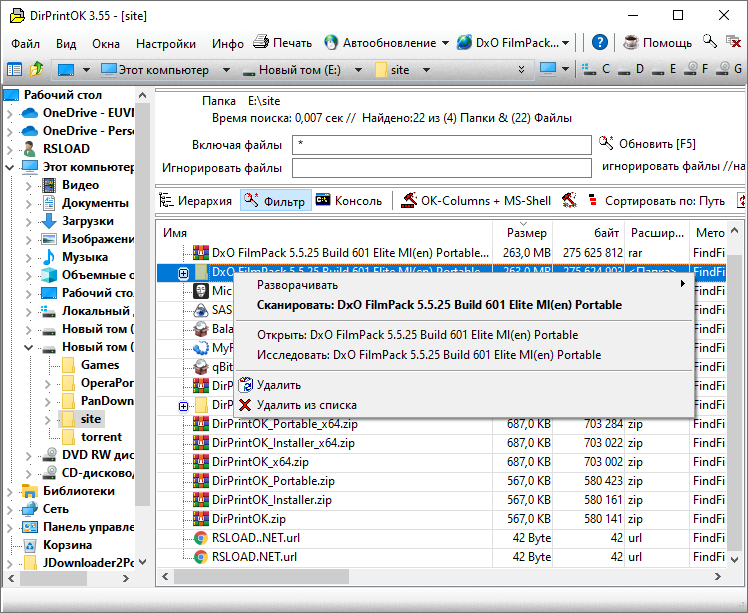The image size is (748, 613).
Task: Select the Консоль view button
Action: 348,201
